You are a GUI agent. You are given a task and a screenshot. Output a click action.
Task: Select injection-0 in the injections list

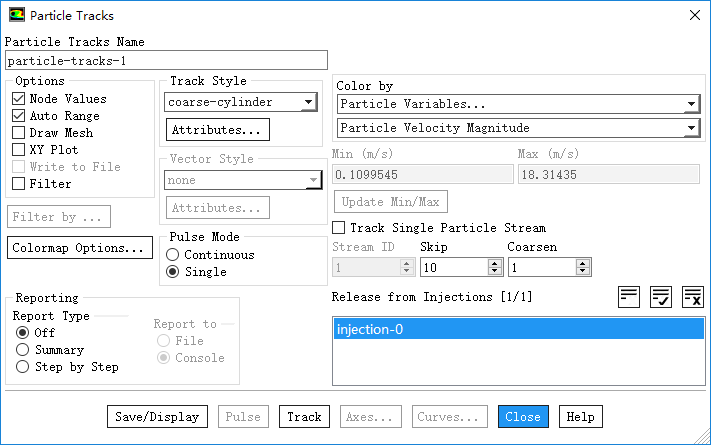(518, 330)
